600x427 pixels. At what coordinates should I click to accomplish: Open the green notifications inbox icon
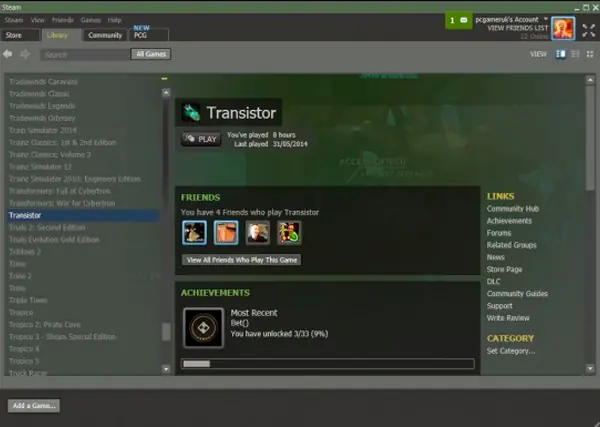tap(458, 20)
